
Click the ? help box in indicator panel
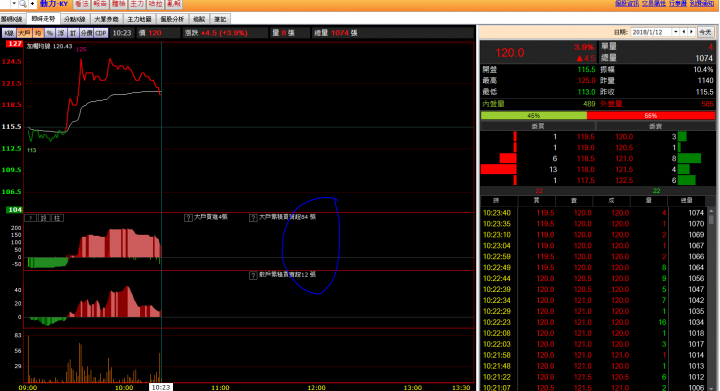click(31, 218)
